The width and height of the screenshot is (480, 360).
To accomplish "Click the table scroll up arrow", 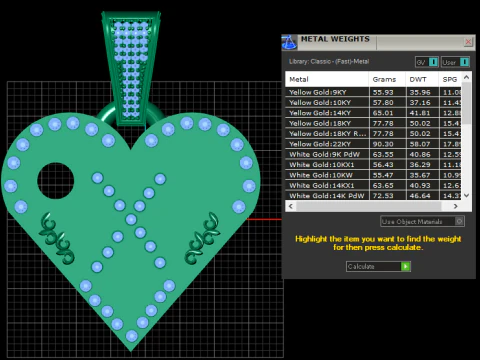I will coord(466,77).
